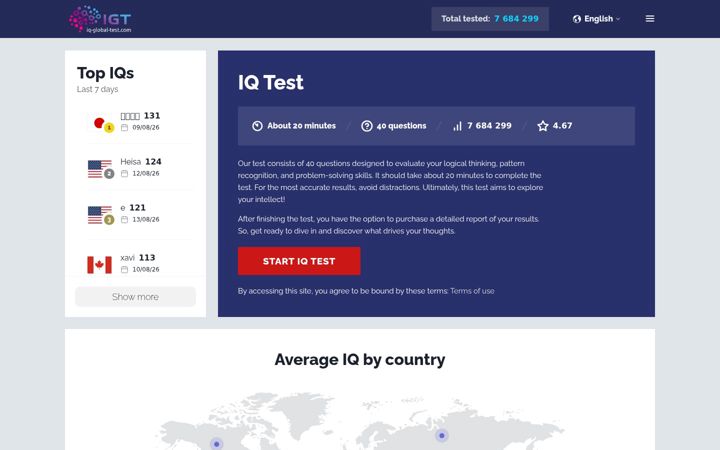Viewport: 720px width, 450px height.
Task: Click the Canada flag next to xavi
Action: 100,265
